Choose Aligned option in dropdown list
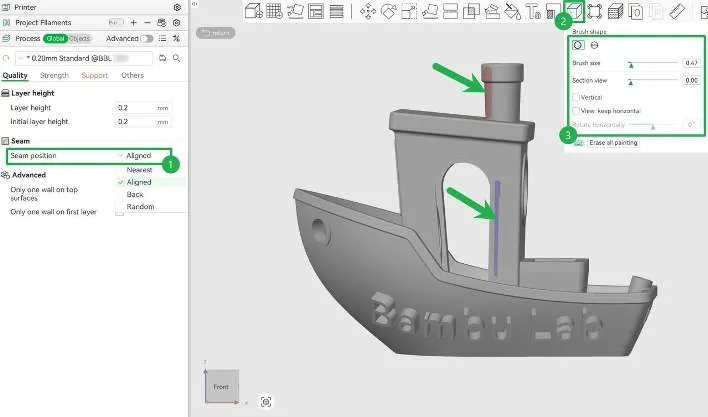Image resolution: width=708 pixels, height=417 pixels. point(139,182)
